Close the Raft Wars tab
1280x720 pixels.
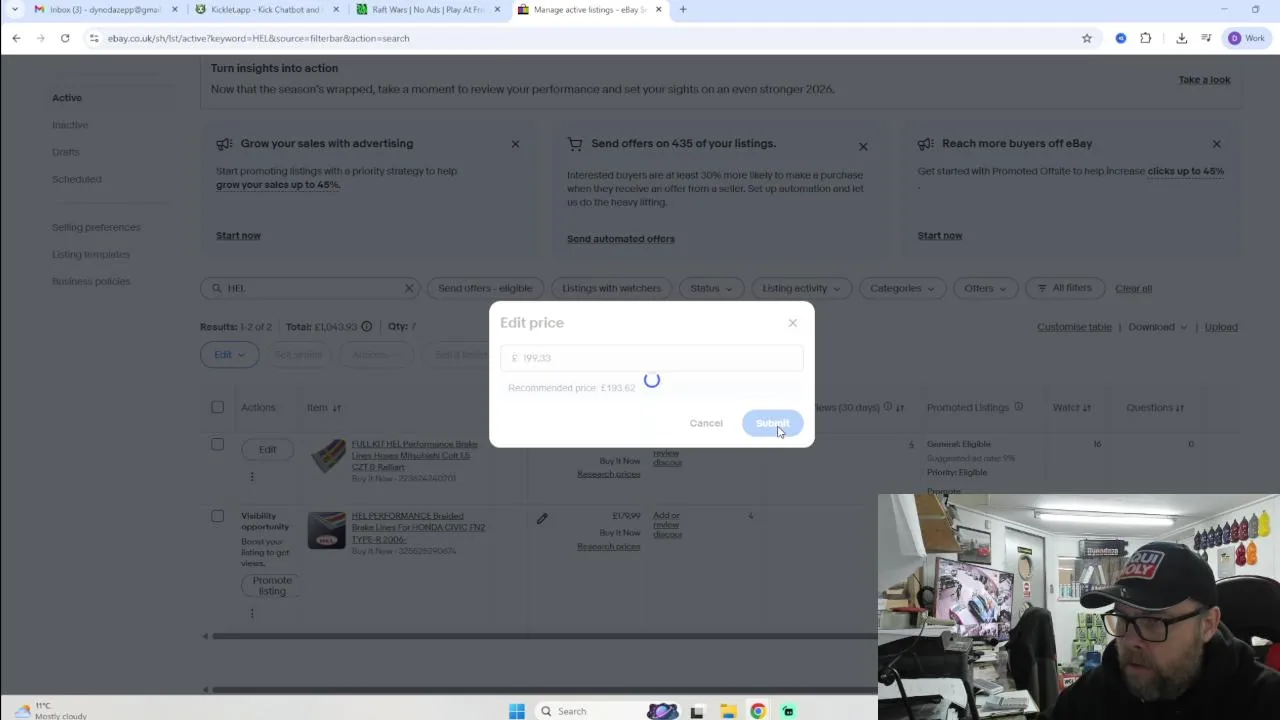coord(497,10)
